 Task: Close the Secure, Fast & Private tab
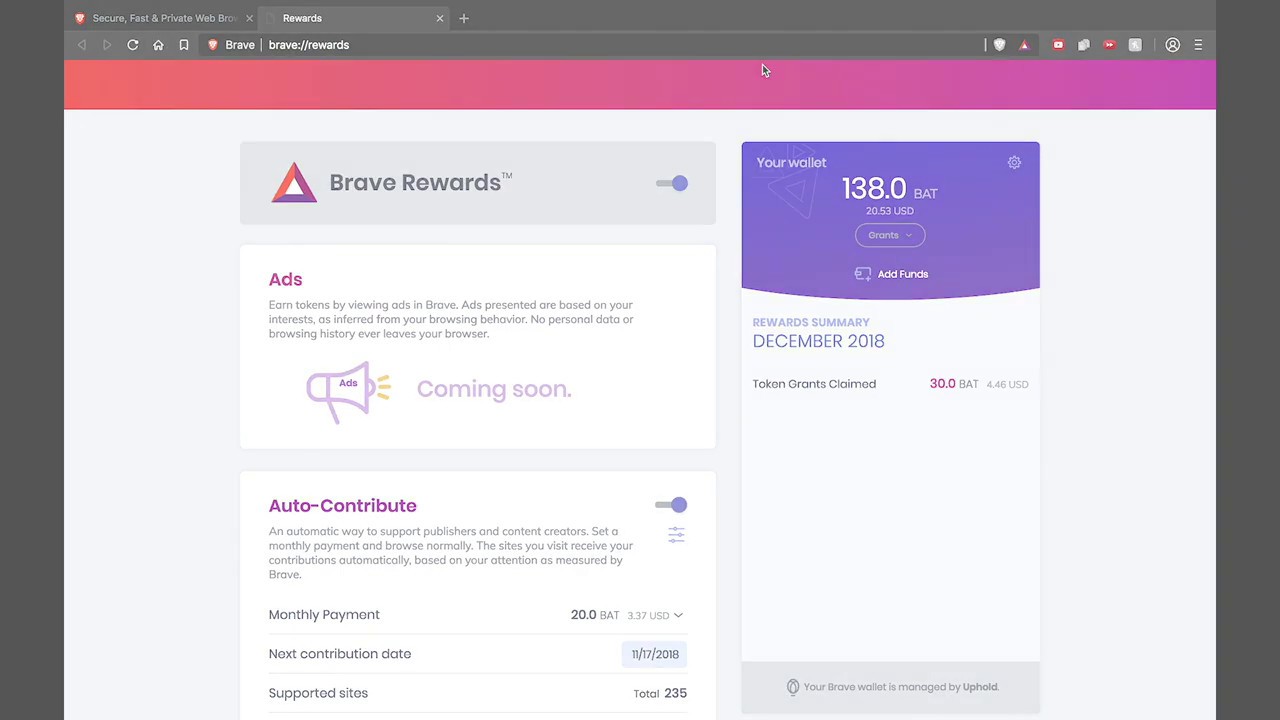pos(249,18)
